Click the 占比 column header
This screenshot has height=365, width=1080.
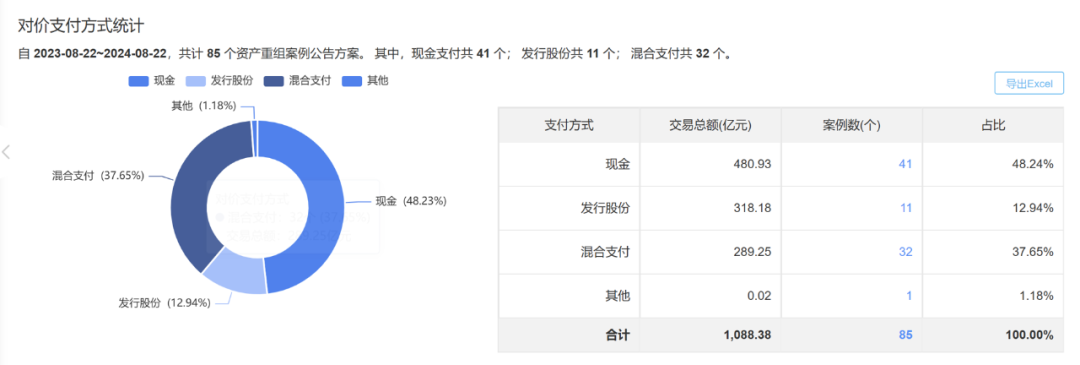994,125
